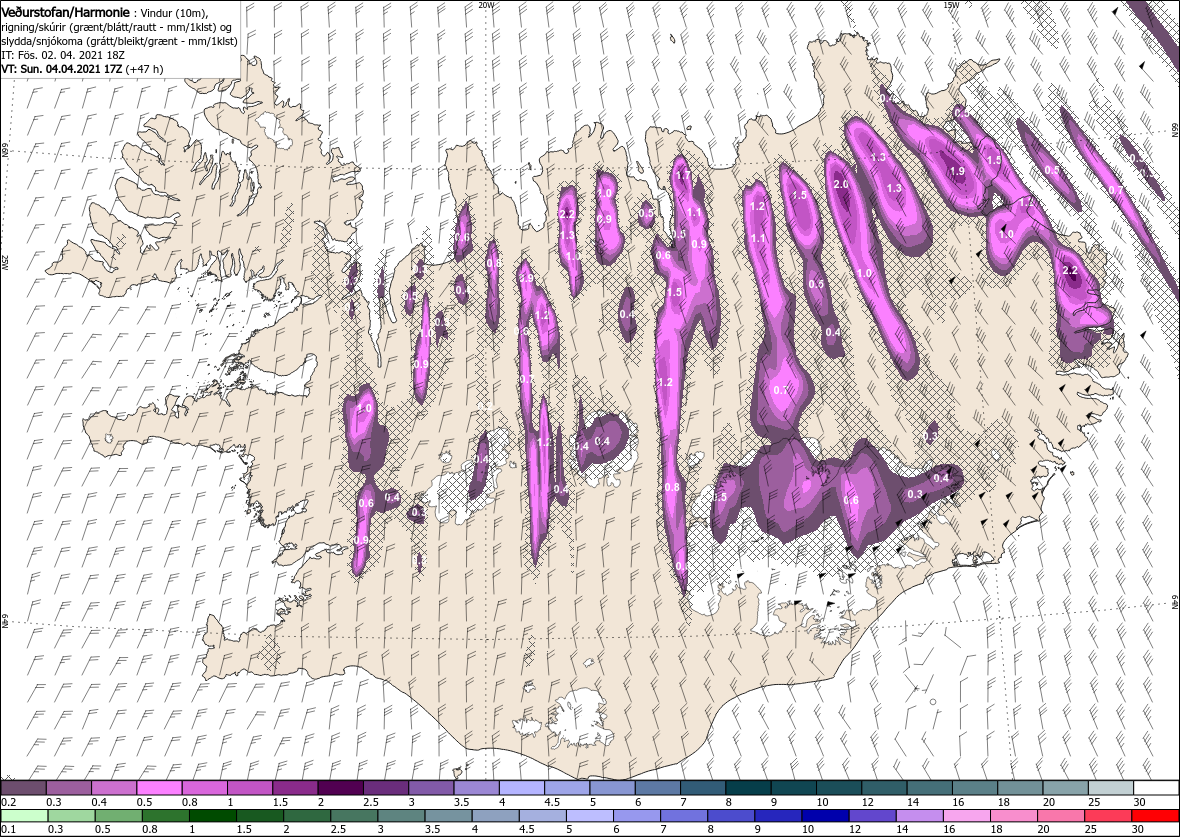This screenshot has width=1180, height=837.
Task: Click the rain scale swatch labeled 0.1
Action: (24, 816)
